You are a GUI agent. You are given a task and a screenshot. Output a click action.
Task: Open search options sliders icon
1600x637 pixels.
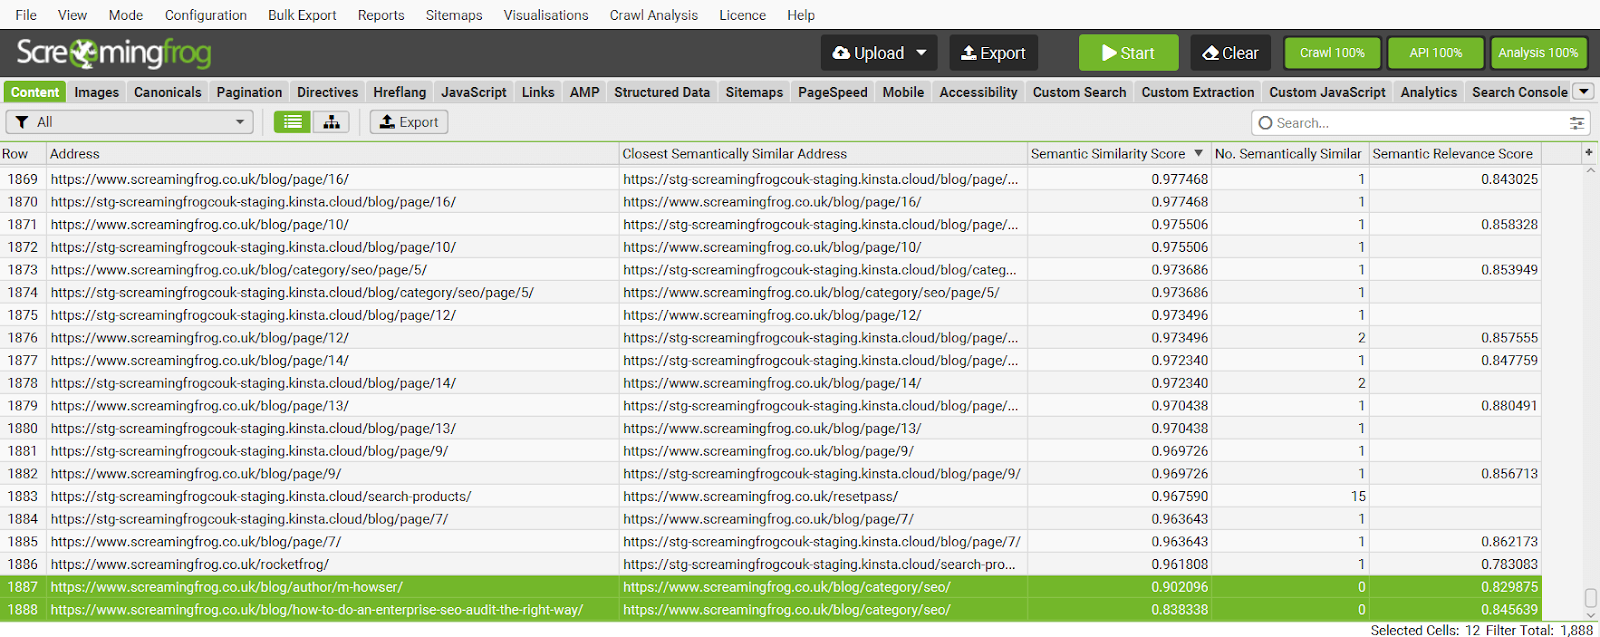pos(1577,123)
